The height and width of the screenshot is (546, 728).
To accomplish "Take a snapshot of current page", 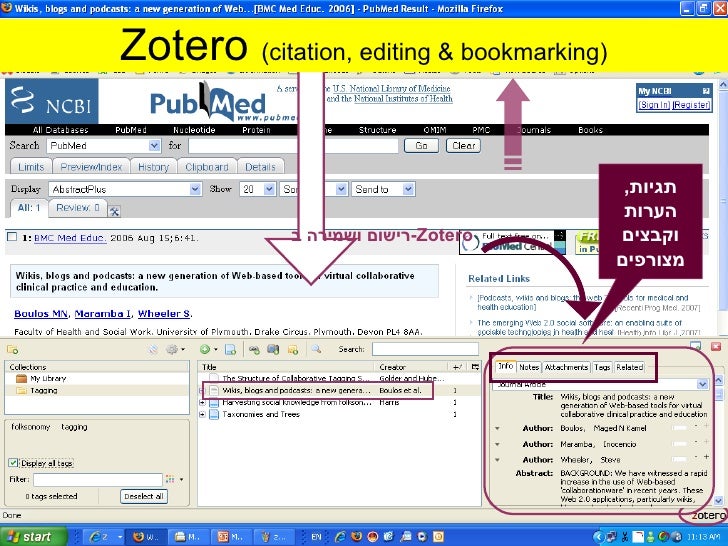I will [x=273, y=350].
